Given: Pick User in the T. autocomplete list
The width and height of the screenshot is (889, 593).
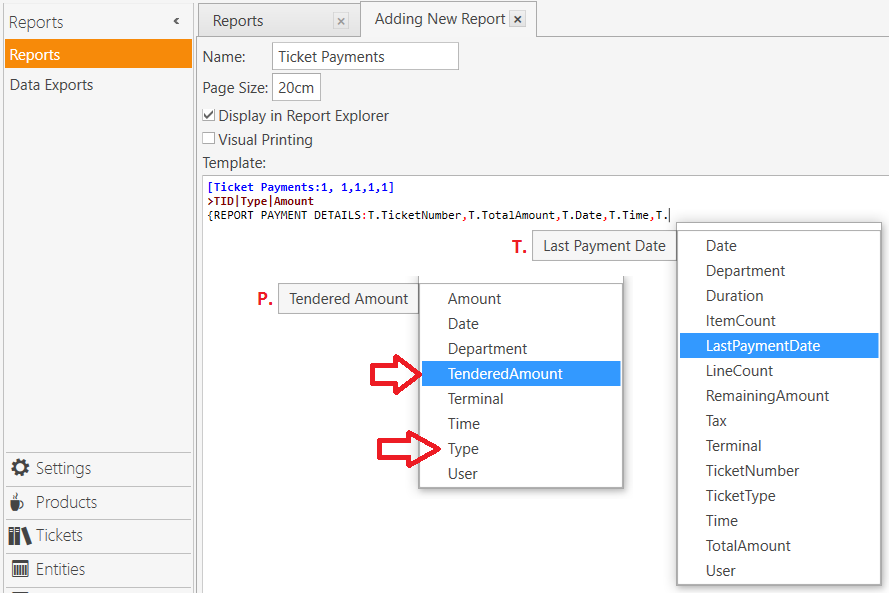Looking at the screenshot, I should click(779, 570).
